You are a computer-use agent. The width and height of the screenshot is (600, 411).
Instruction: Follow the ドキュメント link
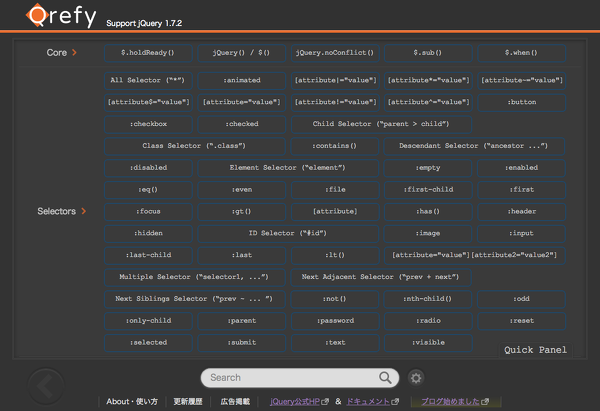pos(372,401)
